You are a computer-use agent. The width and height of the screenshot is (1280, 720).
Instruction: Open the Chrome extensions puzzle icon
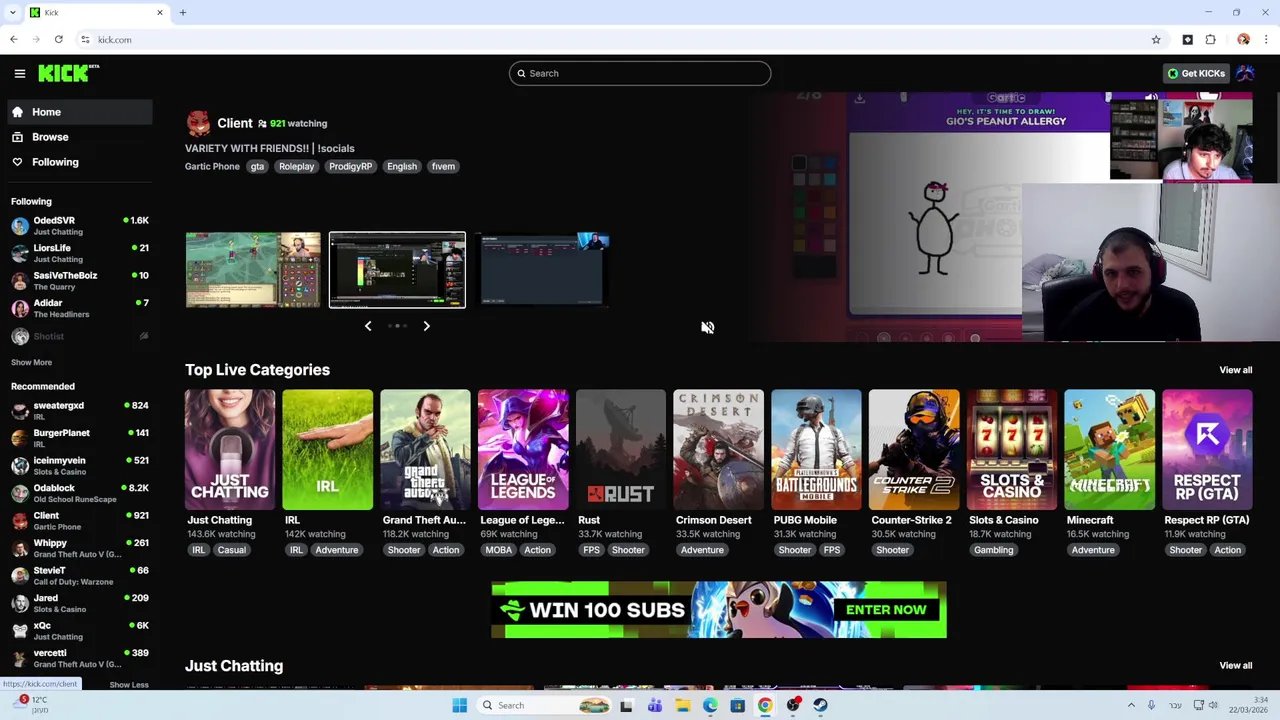1210,40
